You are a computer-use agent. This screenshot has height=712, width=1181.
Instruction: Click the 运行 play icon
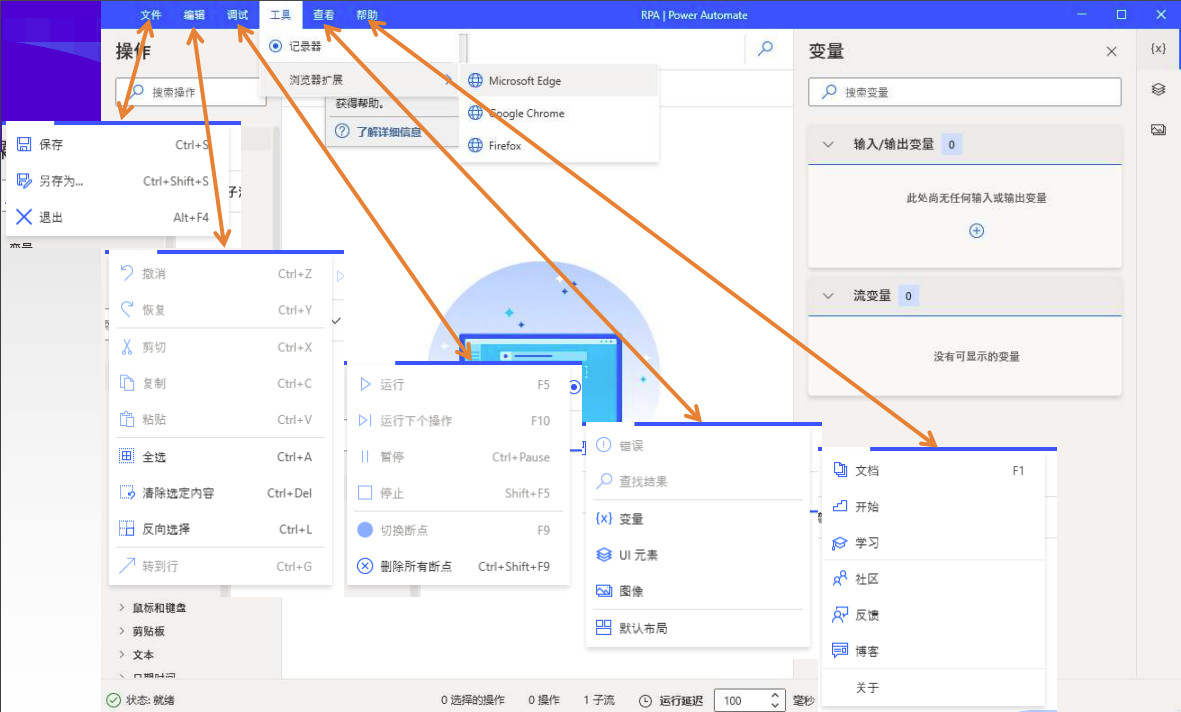(x=365, y=384)
